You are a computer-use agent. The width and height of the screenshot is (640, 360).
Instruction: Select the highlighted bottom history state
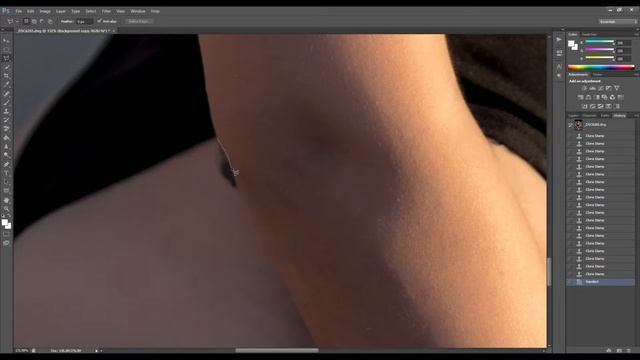[x=601, y=282]
